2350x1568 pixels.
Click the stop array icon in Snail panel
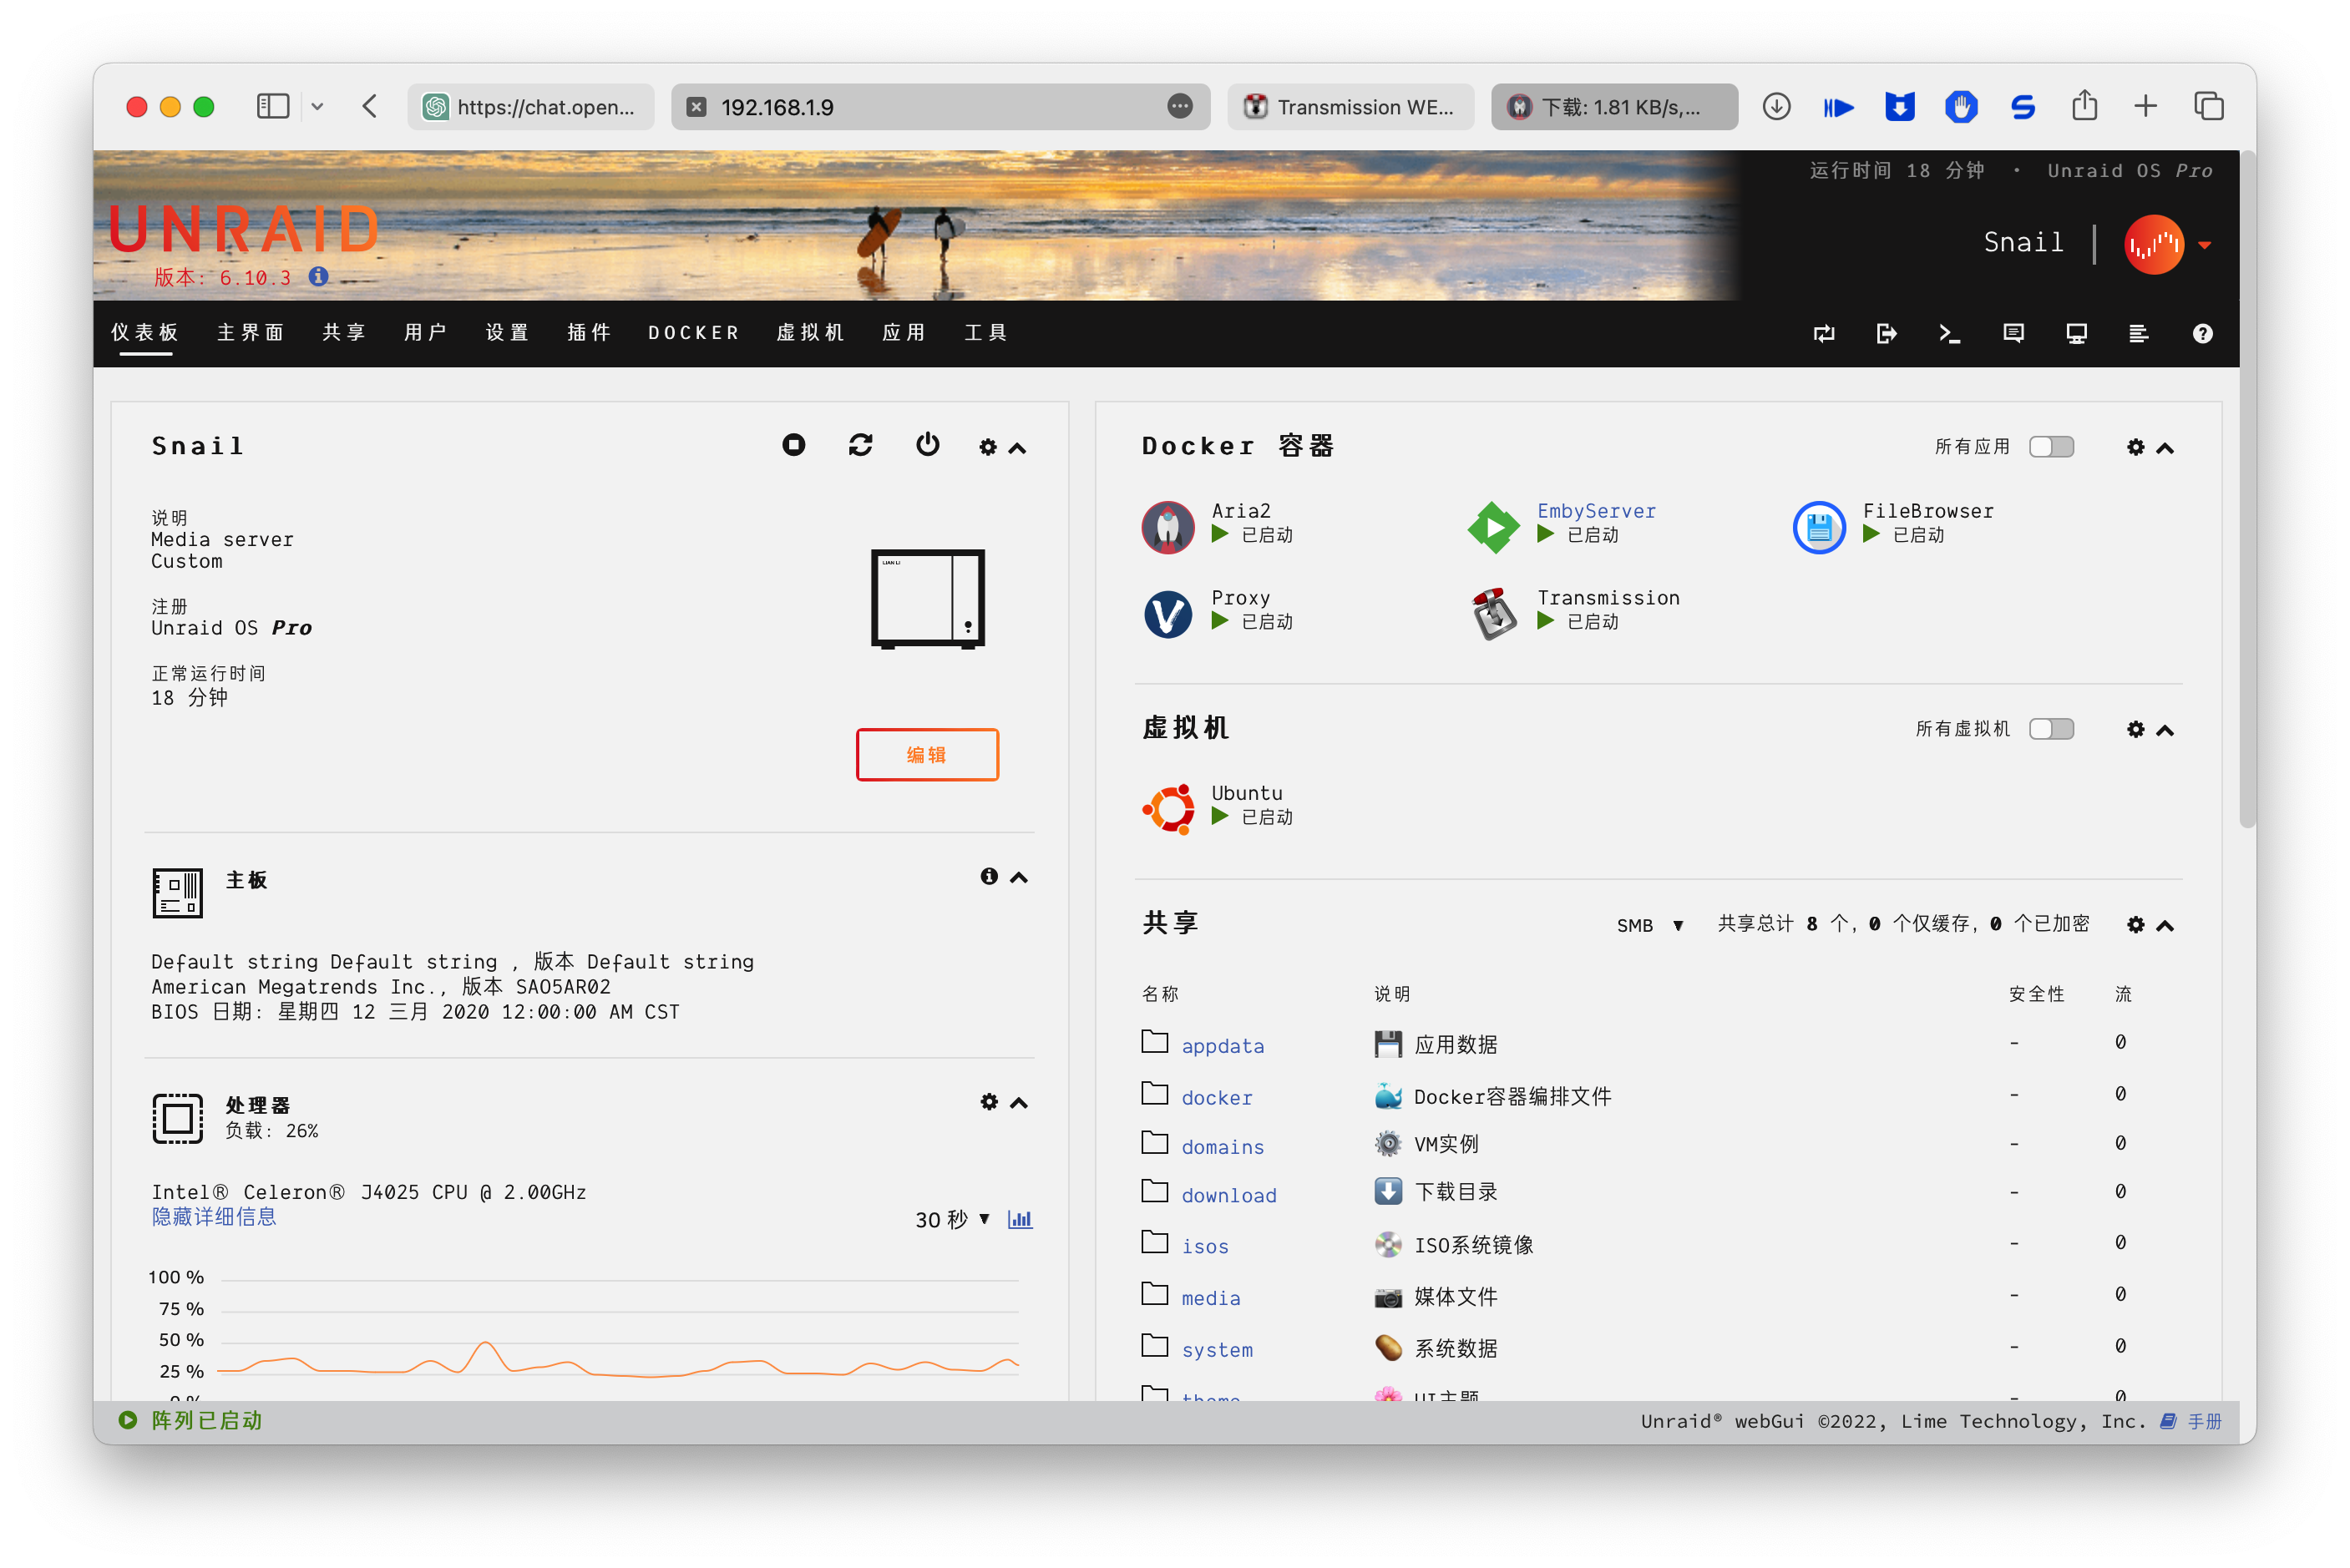coord(794,445)
